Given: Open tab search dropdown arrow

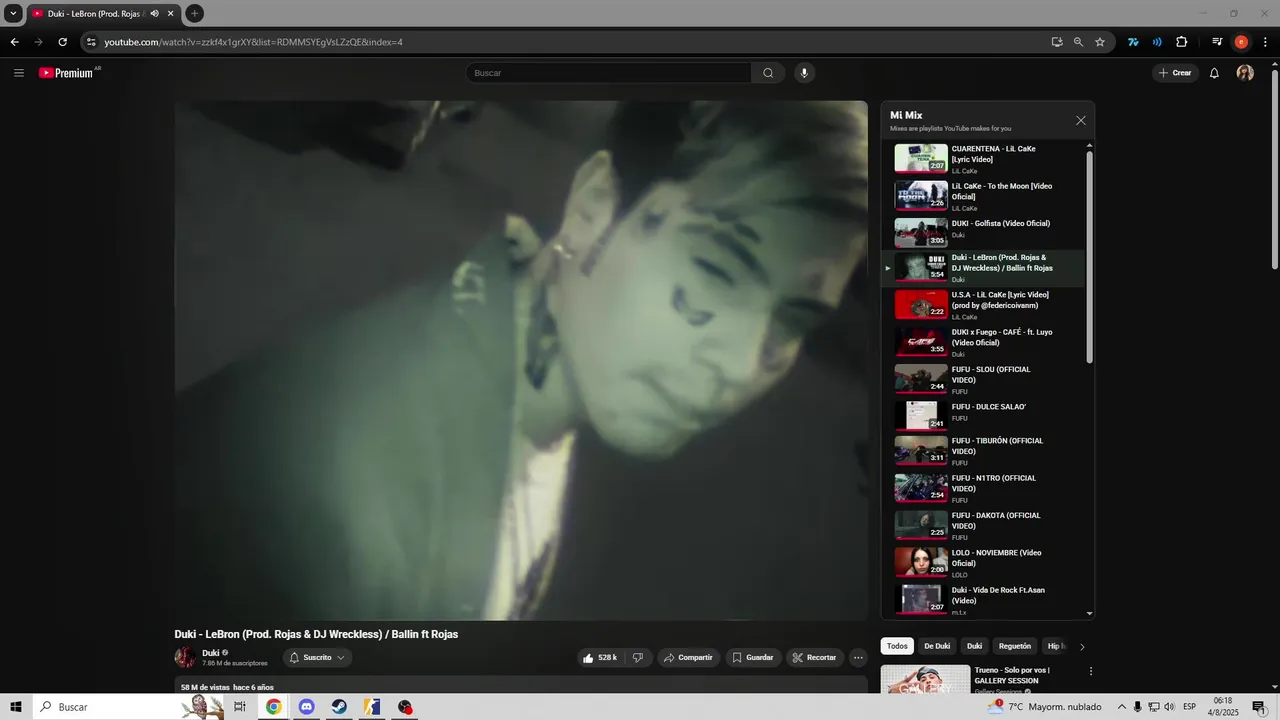Looking at the screenshot, I should [x=13, y=13].
